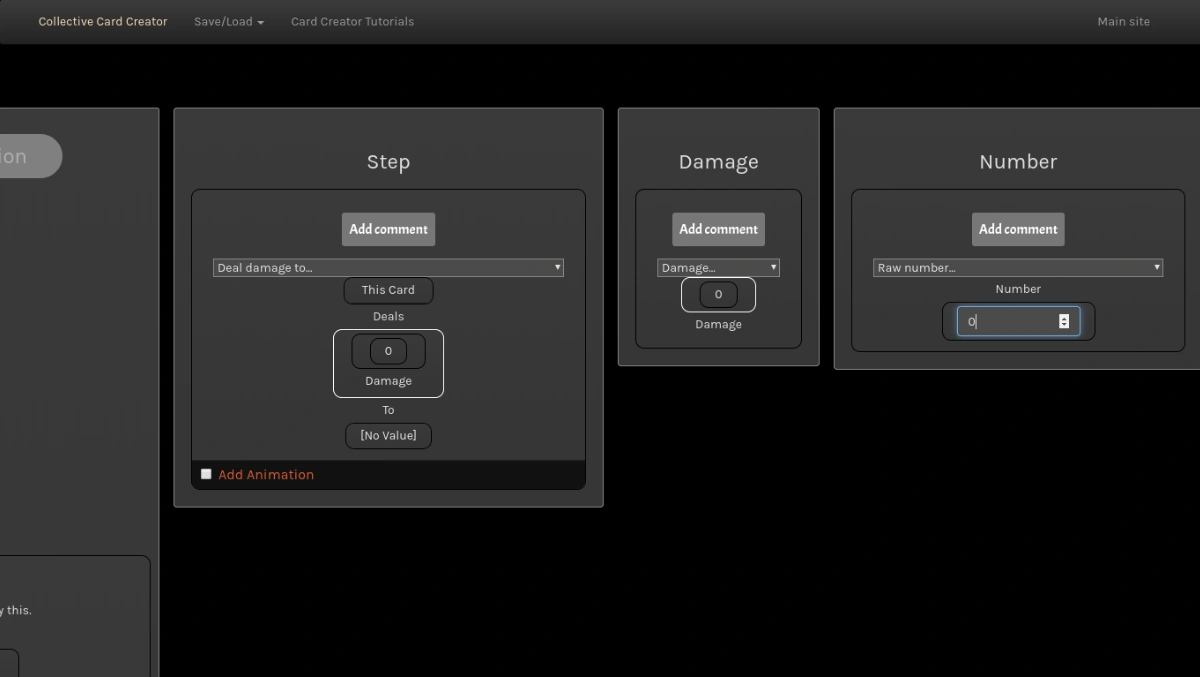
Task: Focus the Number input field
Action: pyautogui.click(x=1018, y=321)
